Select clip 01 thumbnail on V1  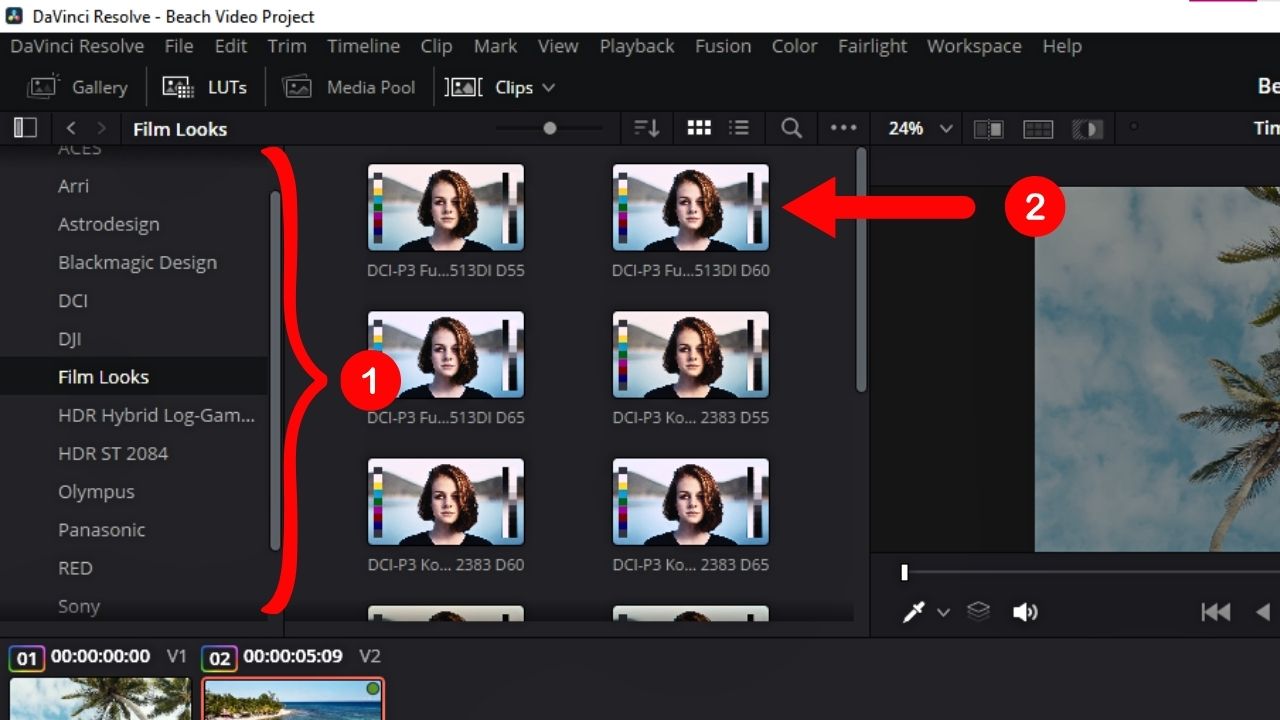(100, 698)
